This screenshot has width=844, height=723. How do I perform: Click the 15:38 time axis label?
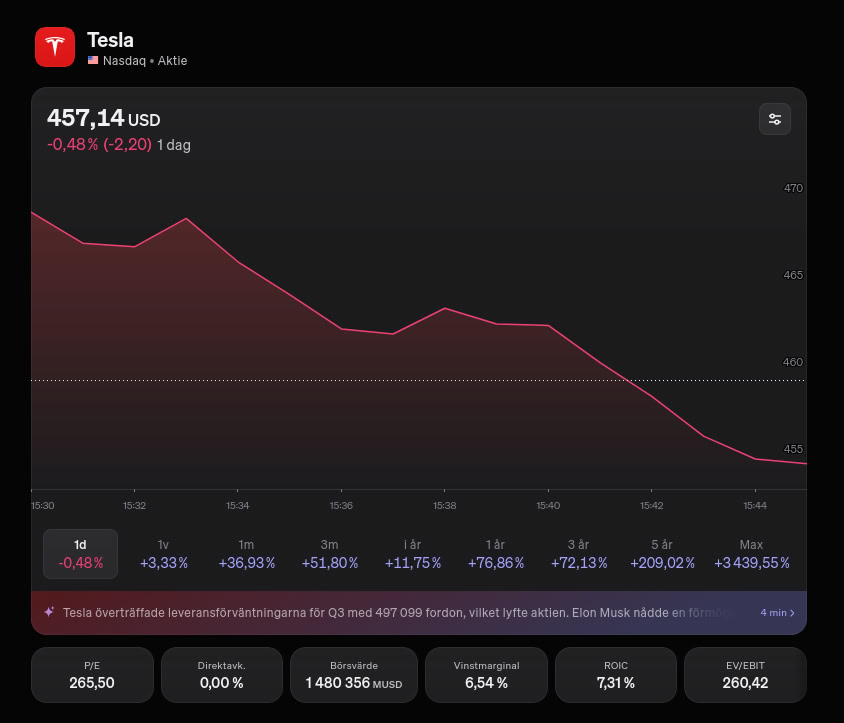coord(445,506)
